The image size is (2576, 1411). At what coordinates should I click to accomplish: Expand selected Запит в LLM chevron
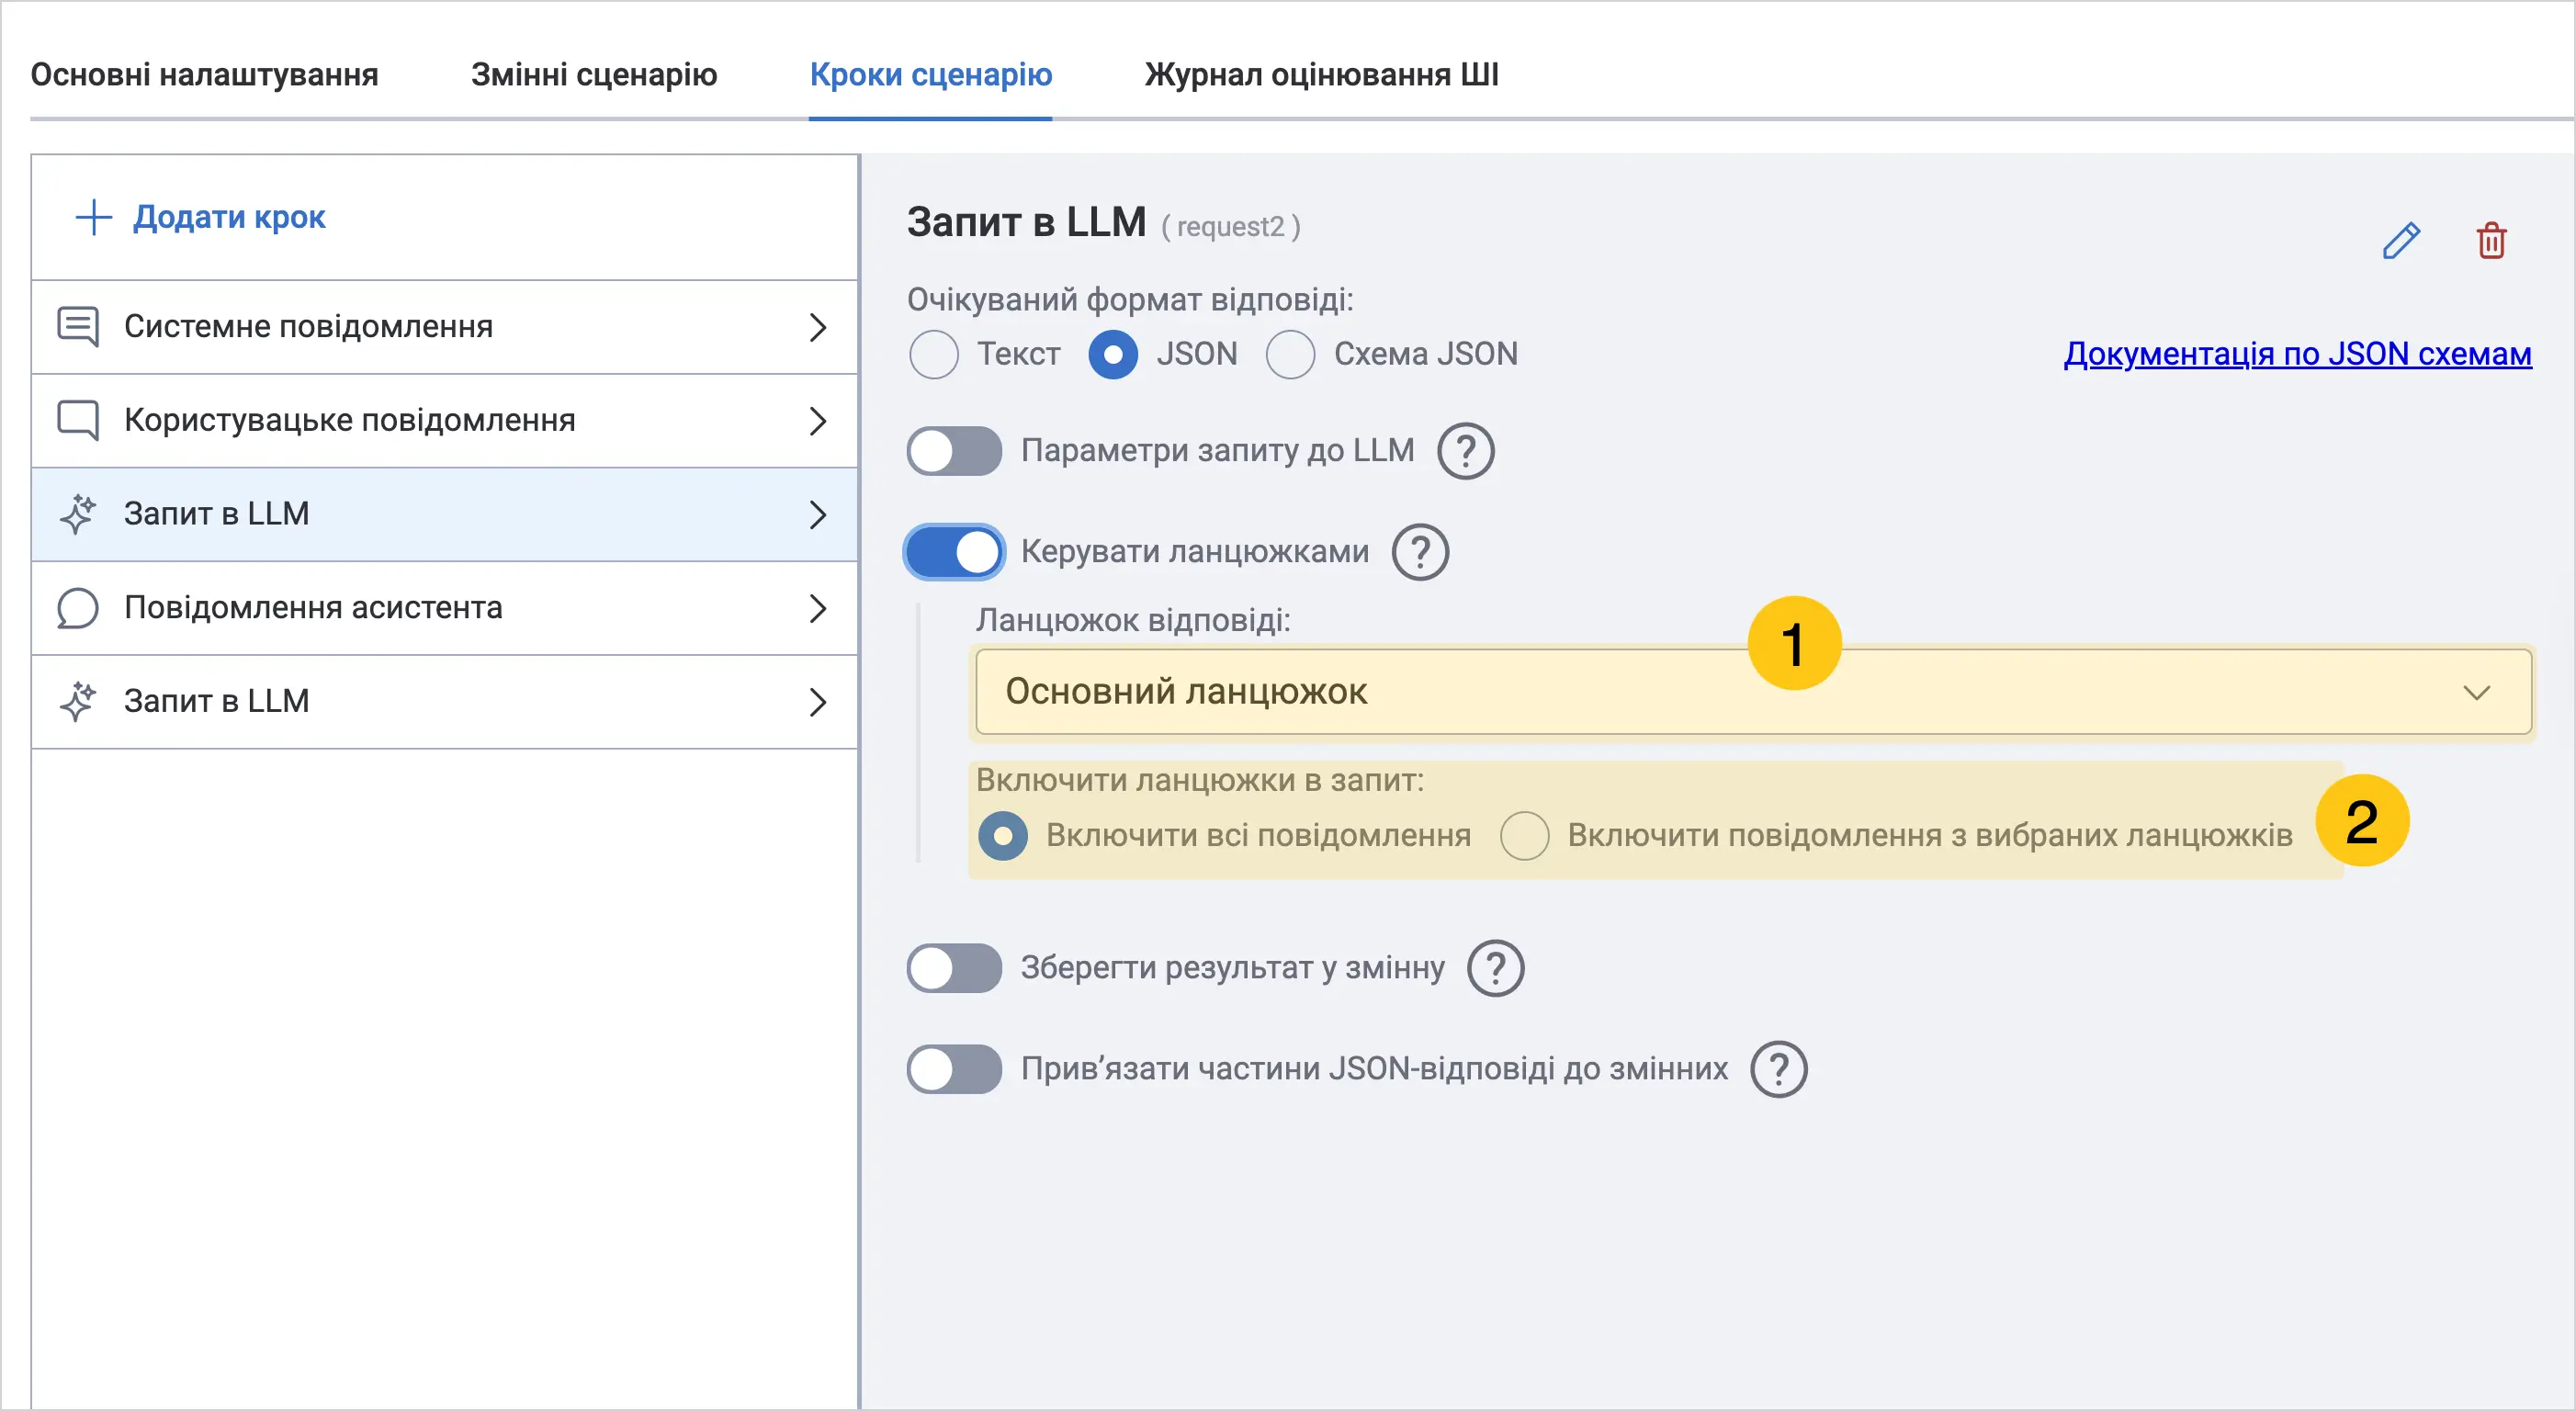click(817, 514)
